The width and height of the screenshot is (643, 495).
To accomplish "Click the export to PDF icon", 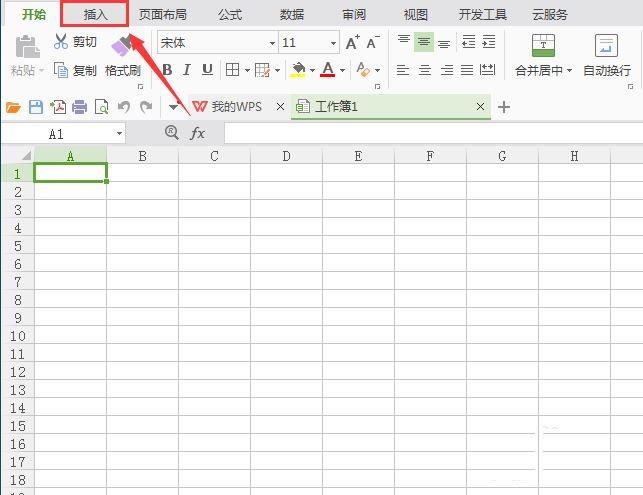I will click(58, 107).
